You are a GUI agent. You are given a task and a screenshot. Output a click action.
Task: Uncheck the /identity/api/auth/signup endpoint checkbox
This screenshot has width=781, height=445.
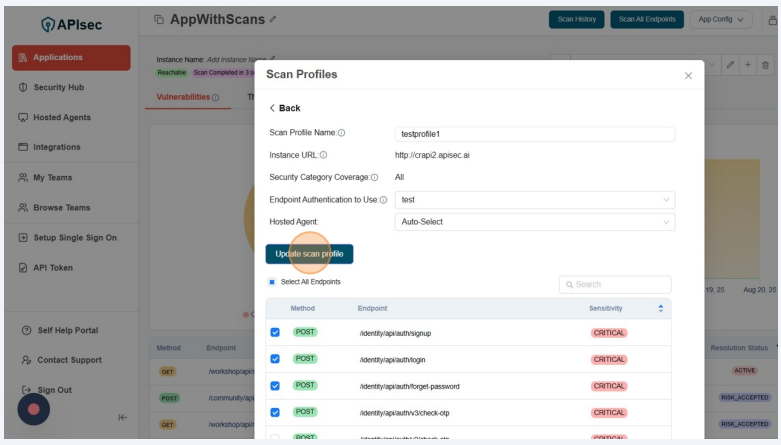pyautogui.click(x=275, y=332)
